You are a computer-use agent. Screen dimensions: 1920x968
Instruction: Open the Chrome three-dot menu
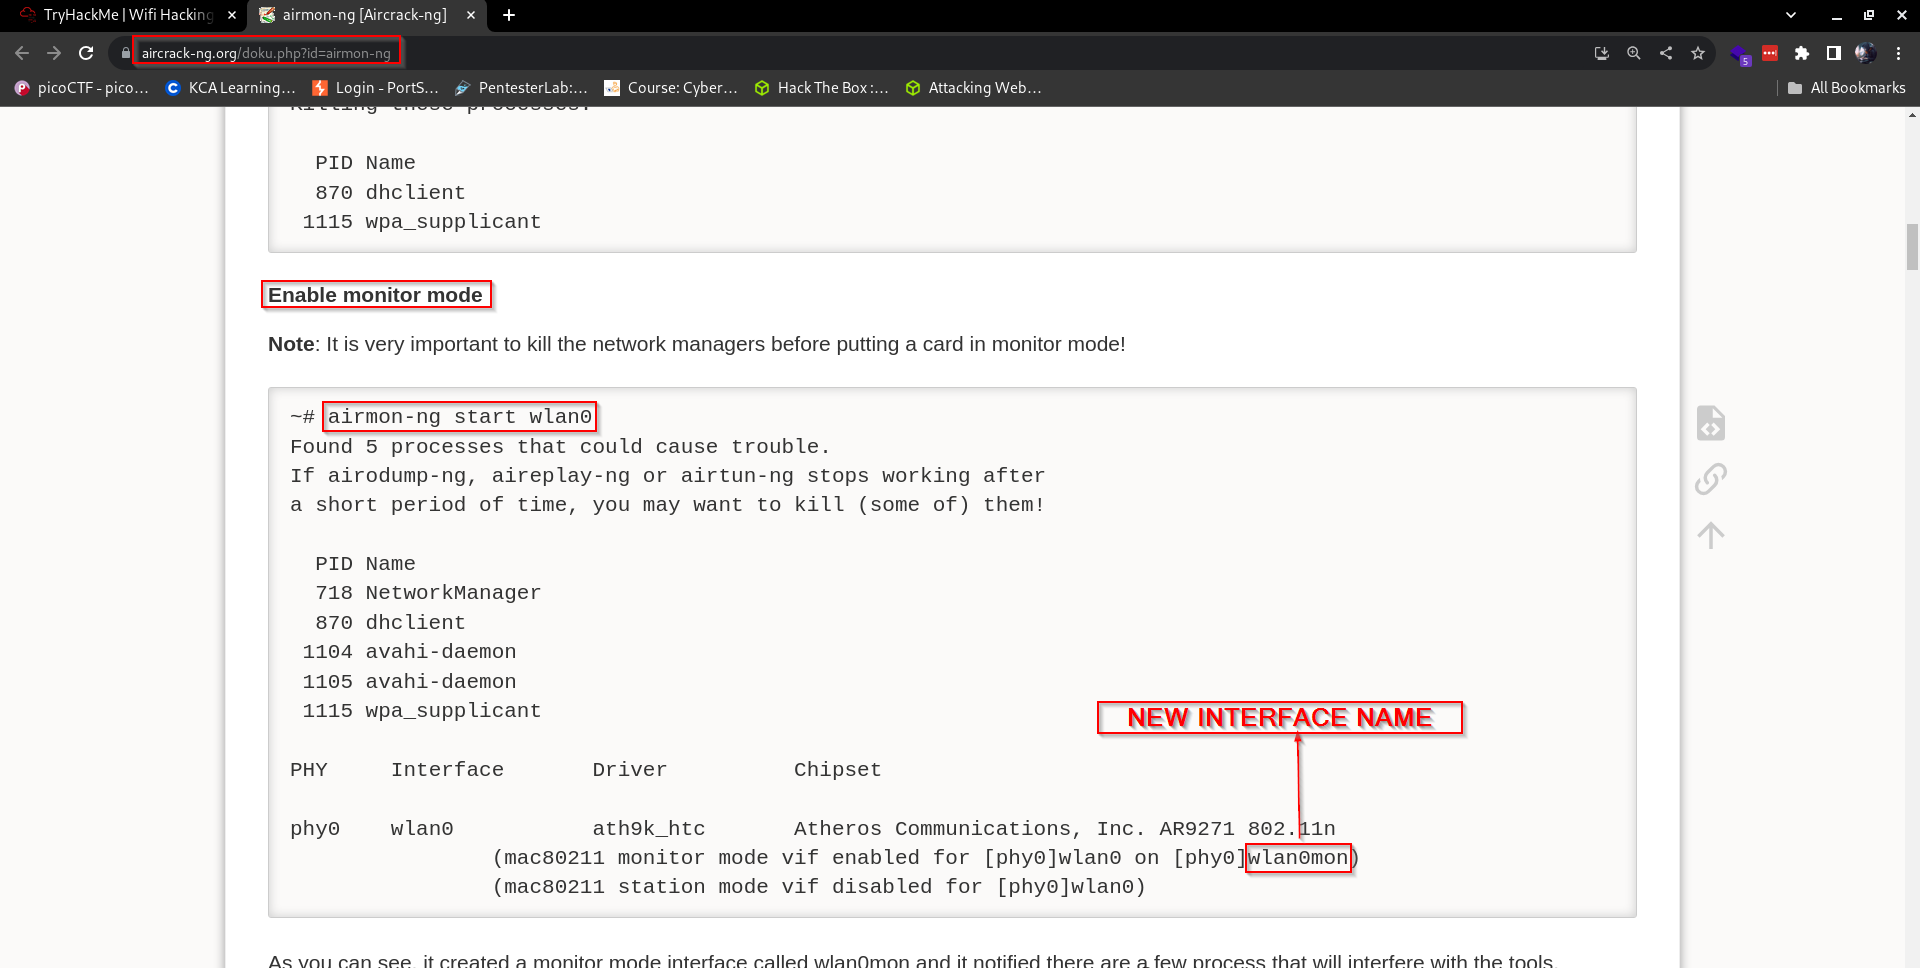1898,53
